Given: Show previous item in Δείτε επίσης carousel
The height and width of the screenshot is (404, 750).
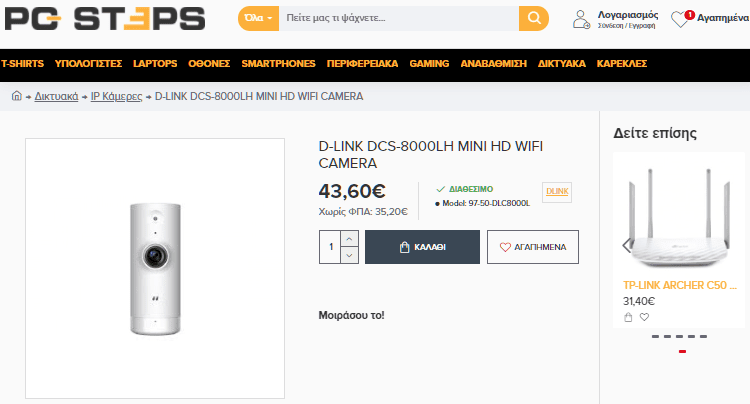Looking at the screenshot, I should coord(626,246).
